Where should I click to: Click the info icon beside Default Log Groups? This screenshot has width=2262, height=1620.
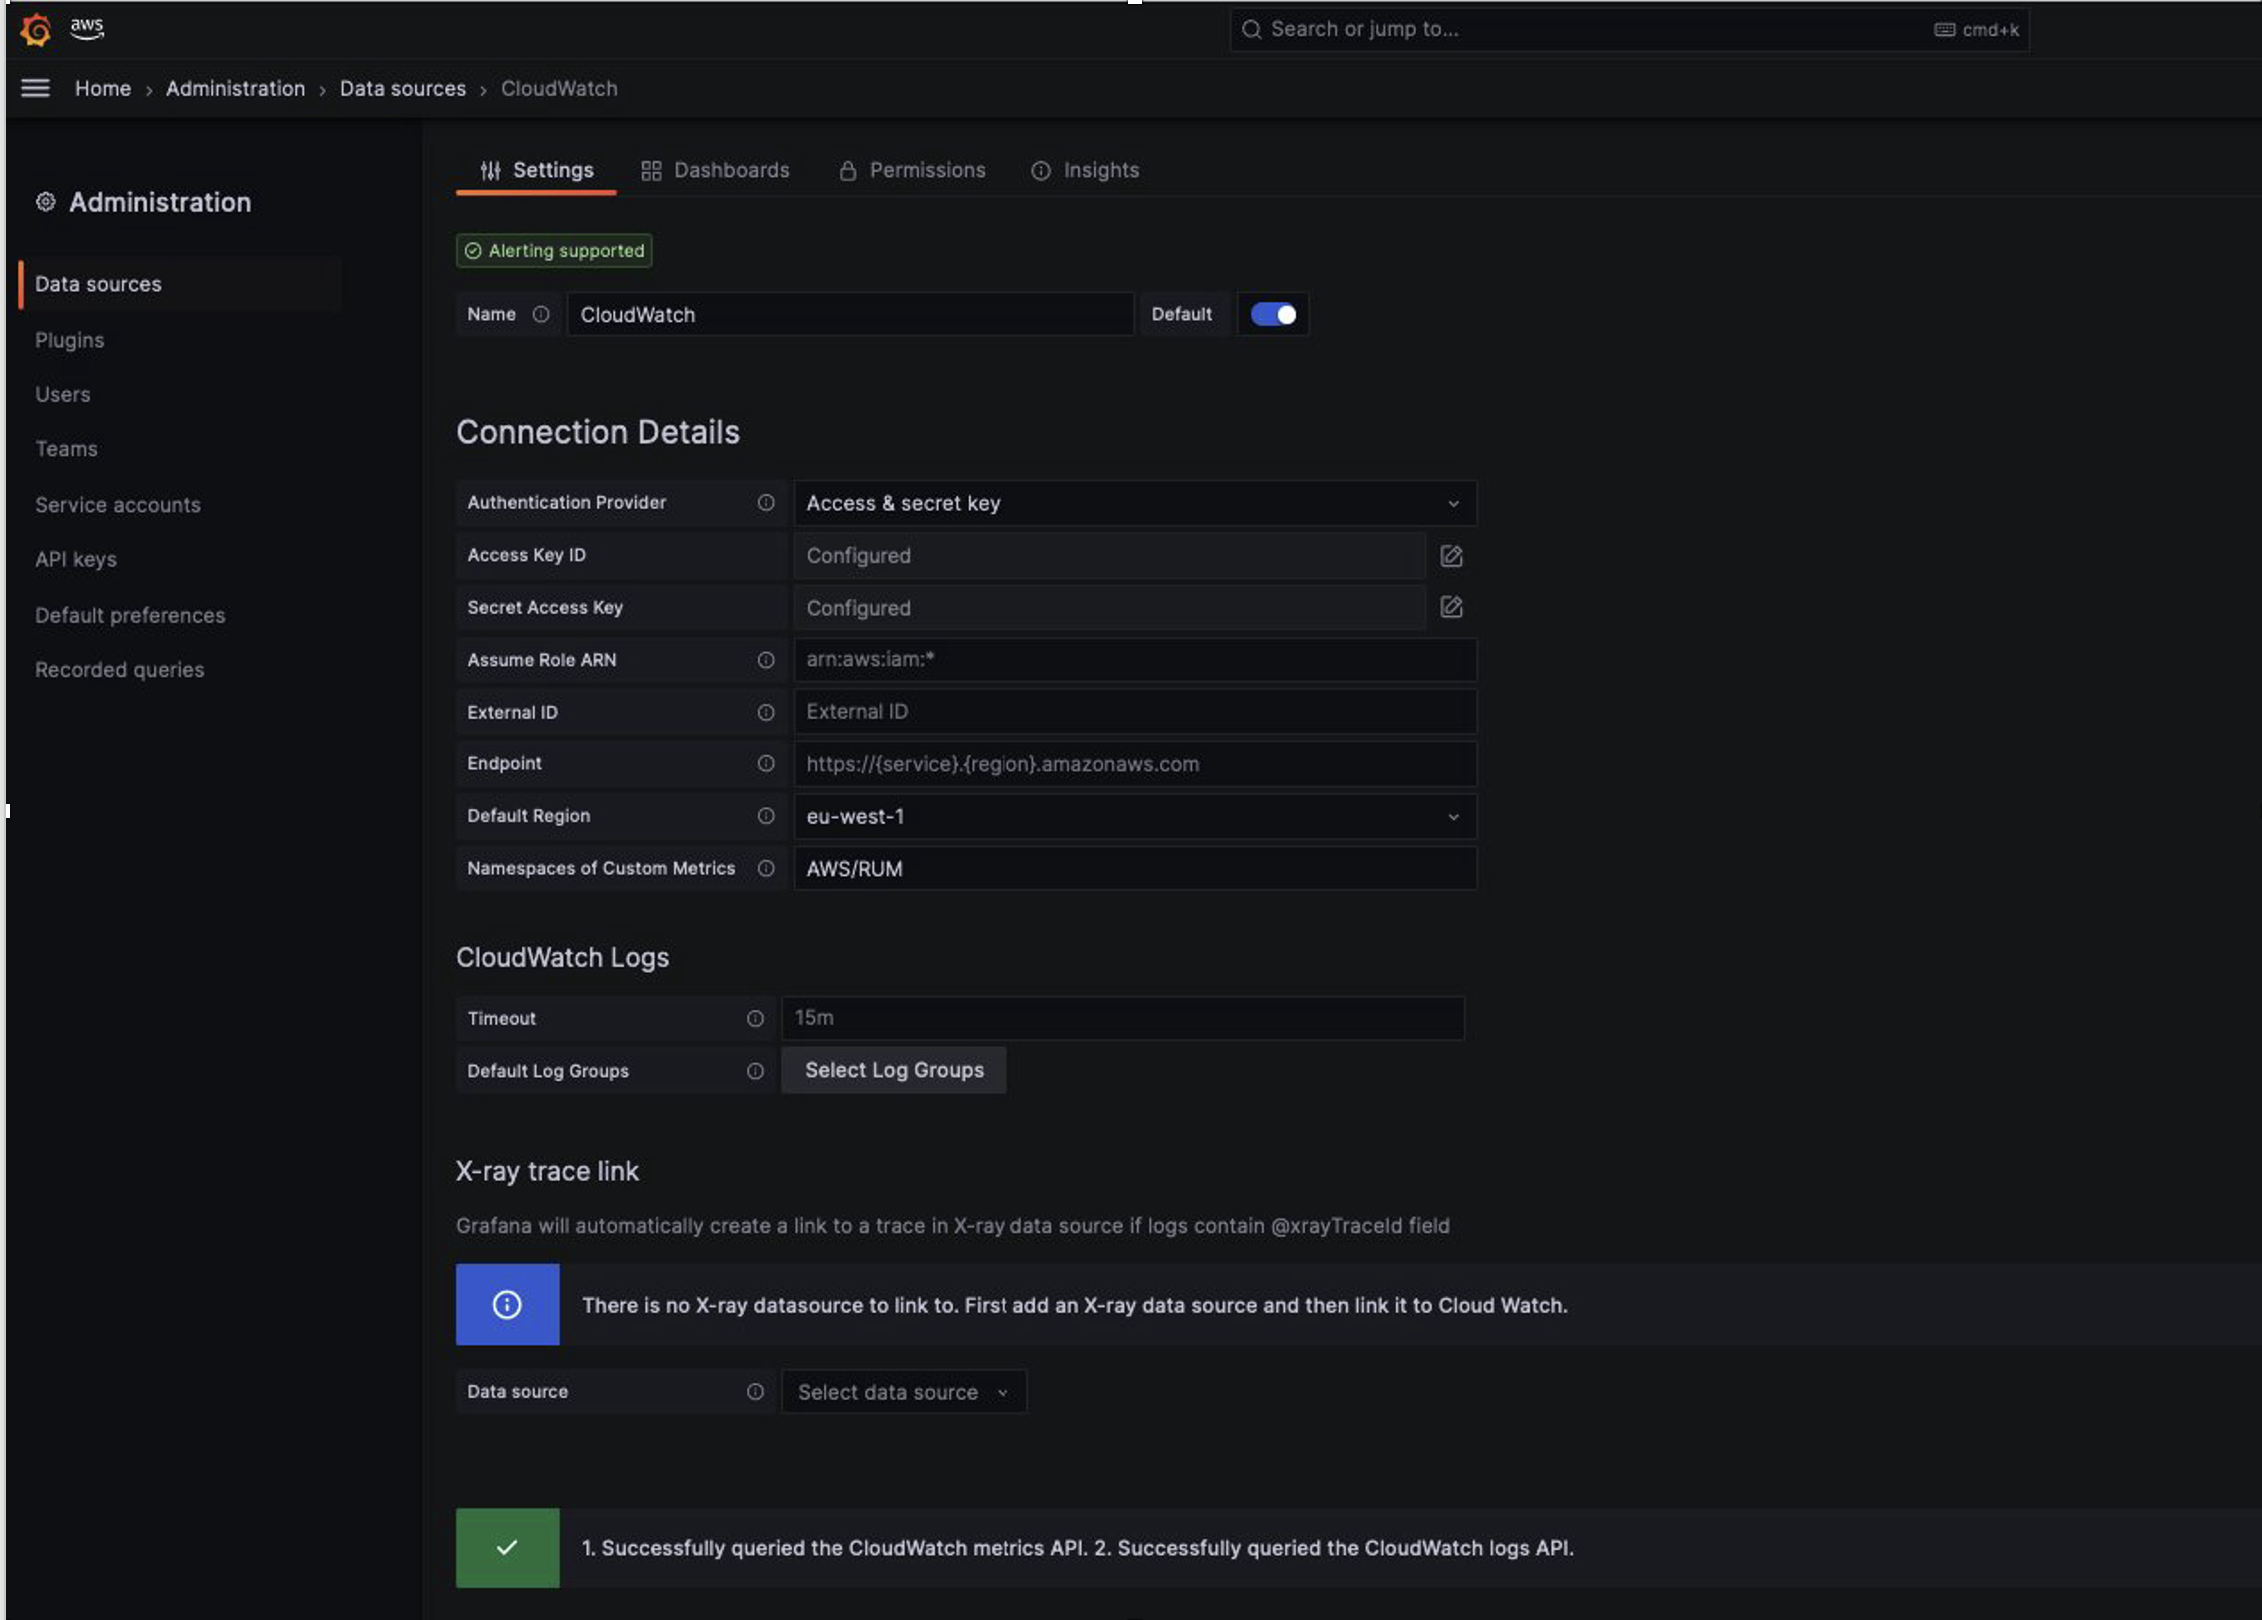click(754, 1070)
